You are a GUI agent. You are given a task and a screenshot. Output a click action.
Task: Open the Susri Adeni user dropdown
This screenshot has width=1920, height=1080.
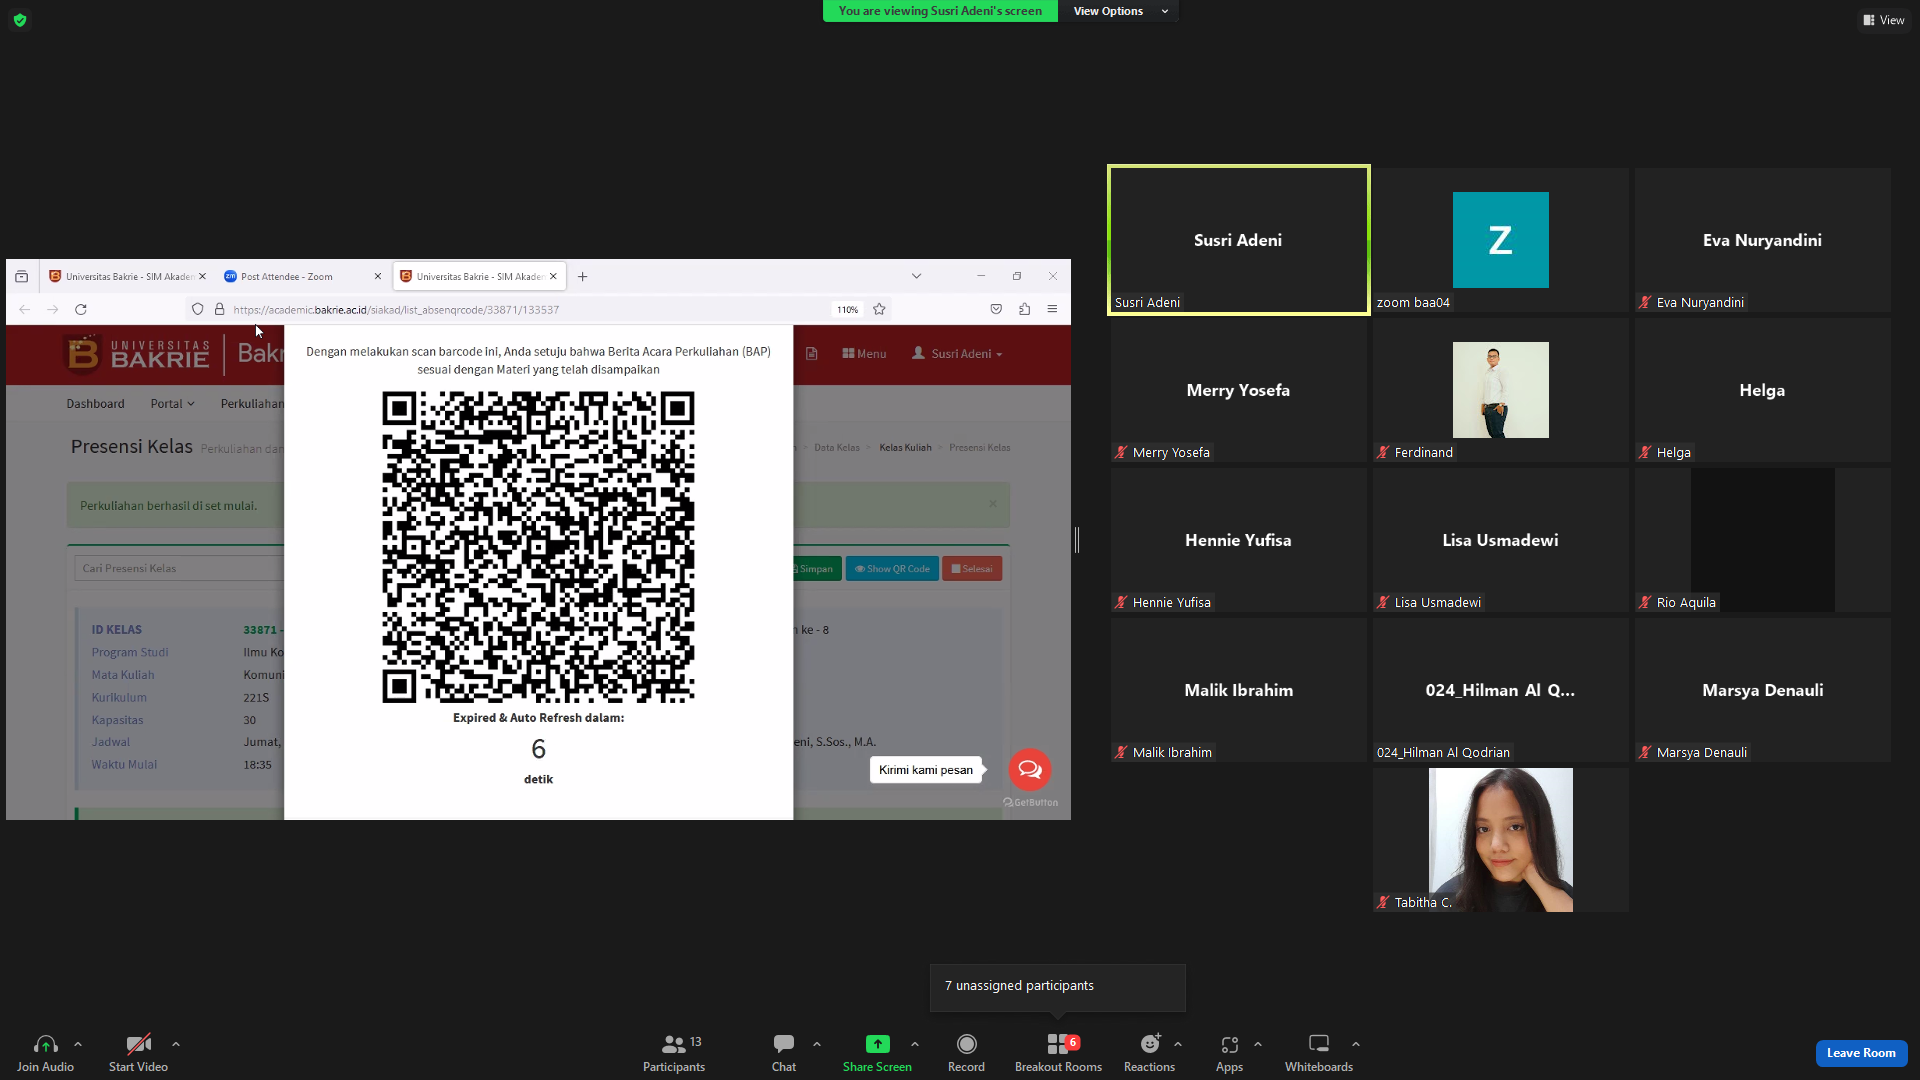tap(957, 354)
